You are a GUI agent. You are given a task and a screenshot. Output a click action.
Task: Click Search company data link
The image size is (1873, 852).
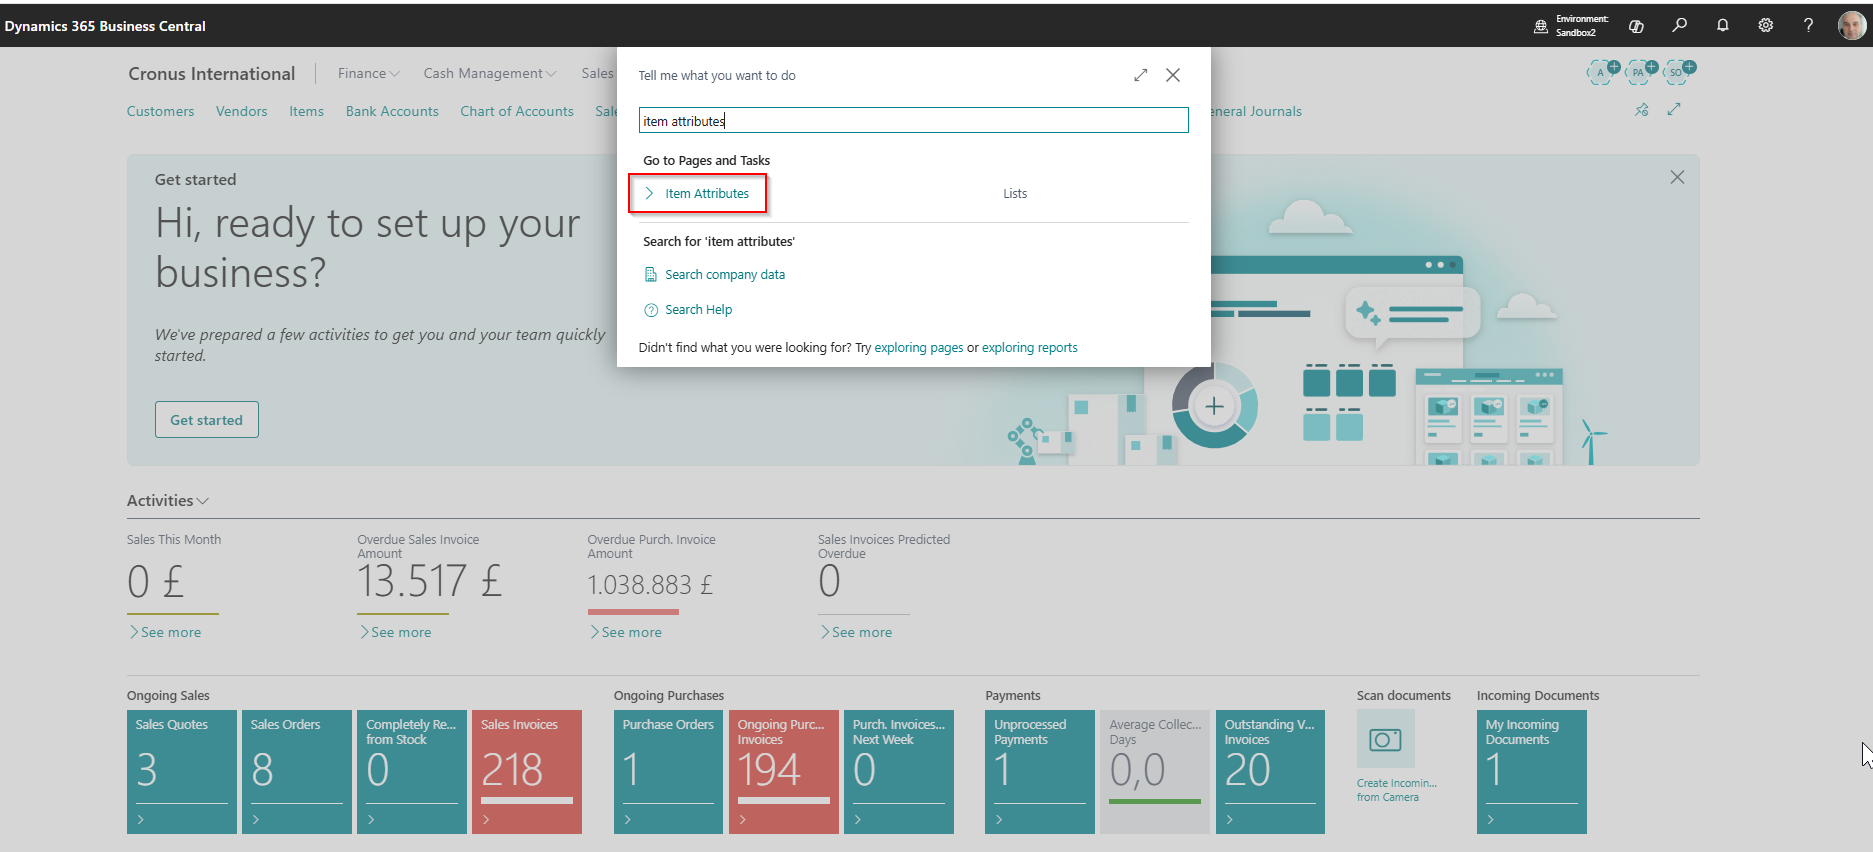tap(724, 274)
